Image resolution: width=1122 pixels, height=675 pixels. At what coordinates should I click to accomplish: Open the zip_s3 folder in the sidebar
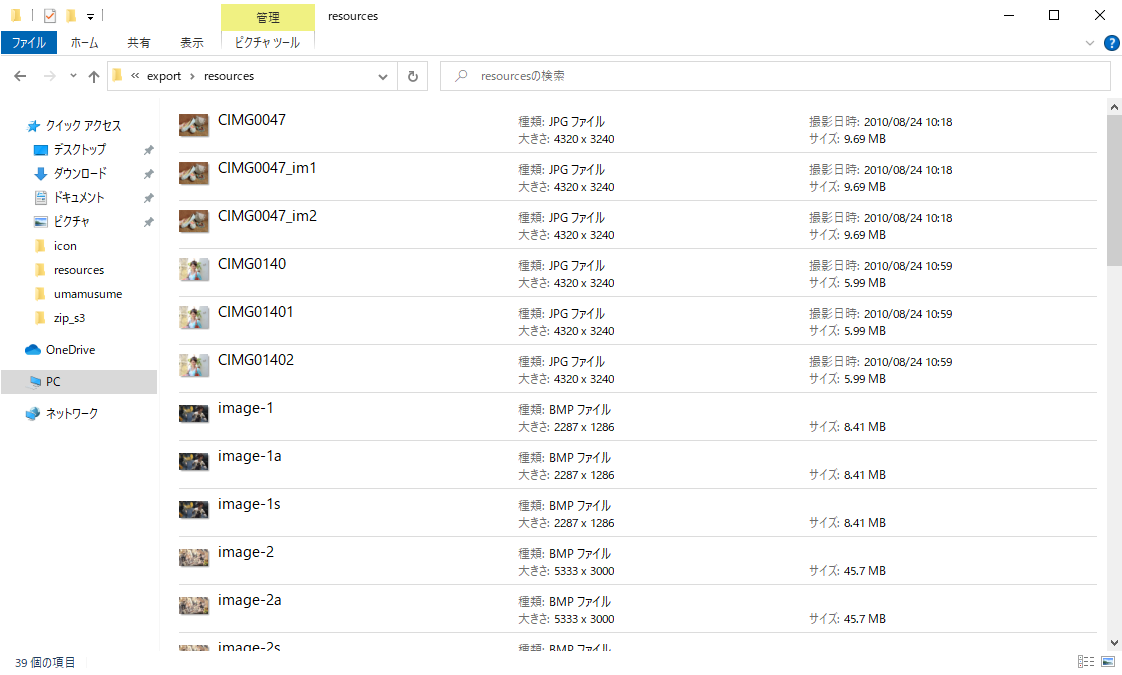coord(69,318)
